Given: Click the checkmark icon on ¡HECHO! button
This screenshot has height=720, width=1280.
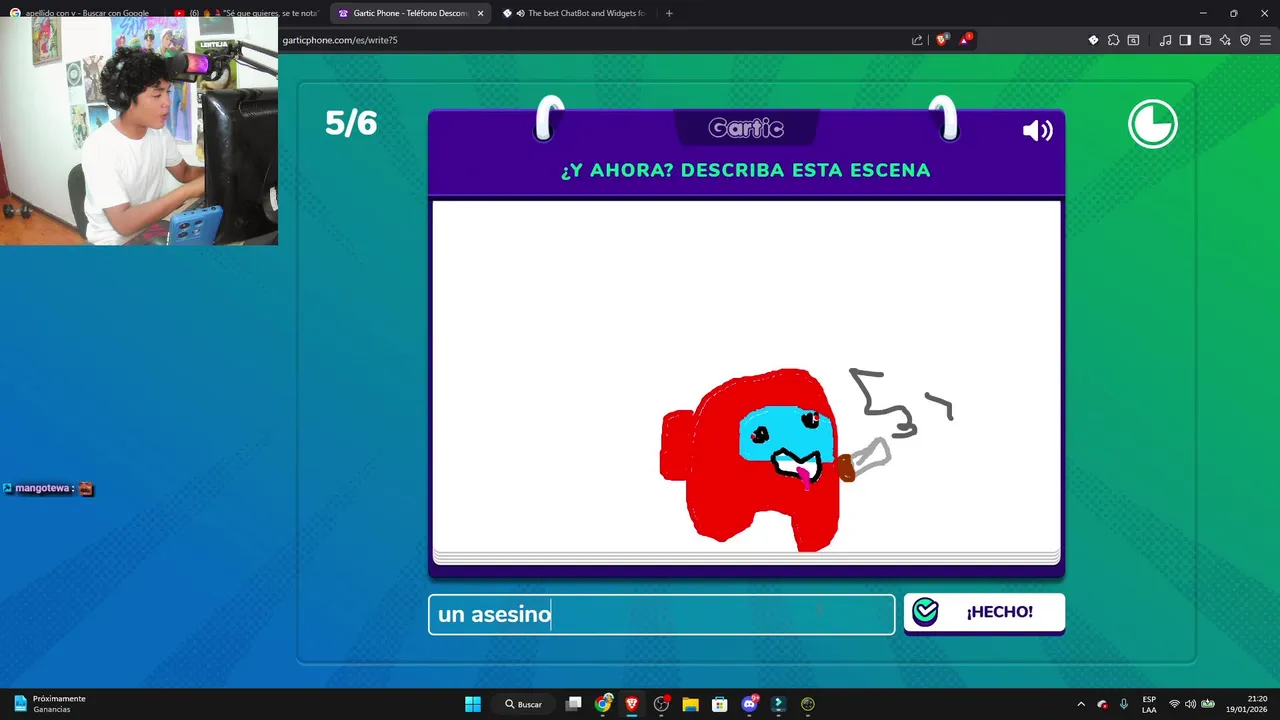Looking at the screenshot, I should (x=925, y=612).
